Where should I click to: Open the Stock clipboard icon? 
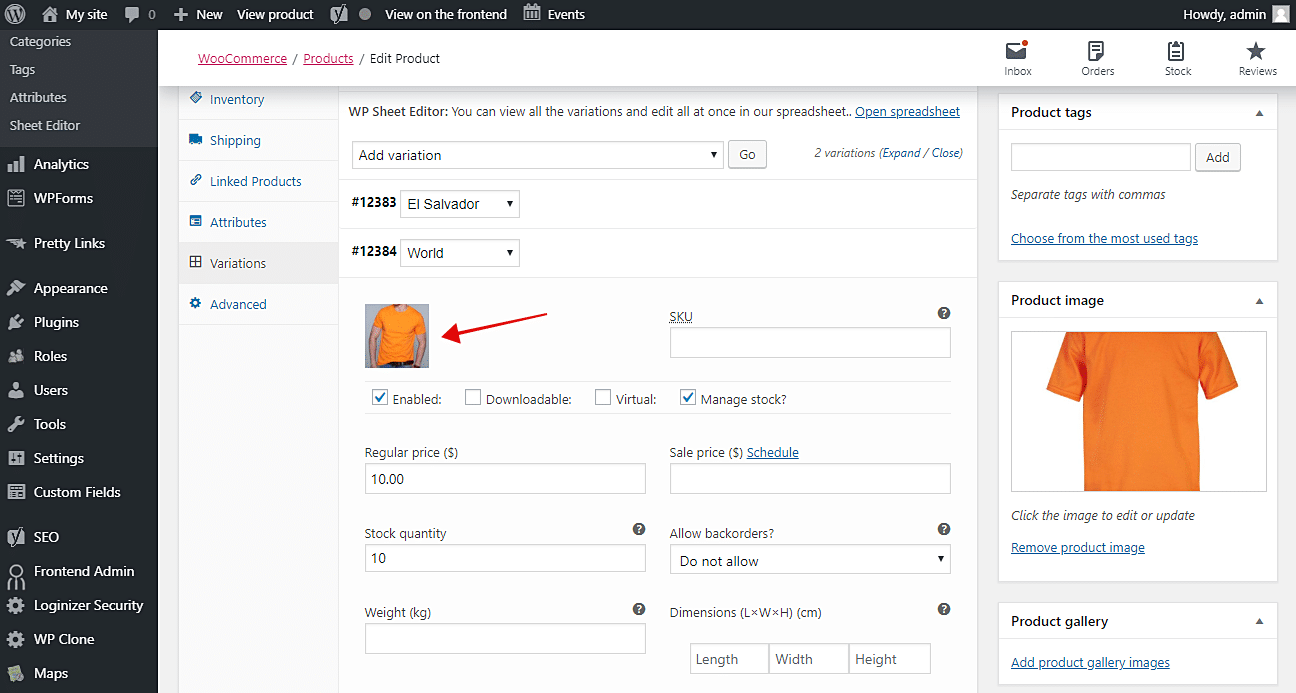1177,51
